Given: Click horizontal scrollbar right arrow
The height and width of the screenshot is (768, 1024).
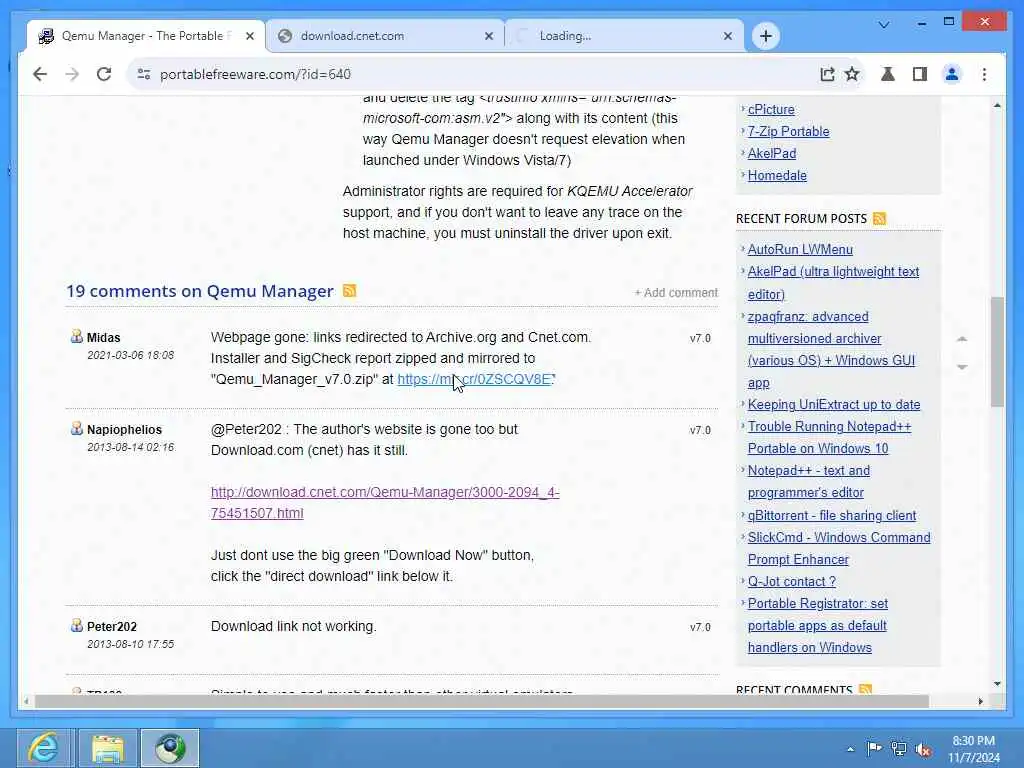Looking at the screenshot, I should (x=980, y=701).
